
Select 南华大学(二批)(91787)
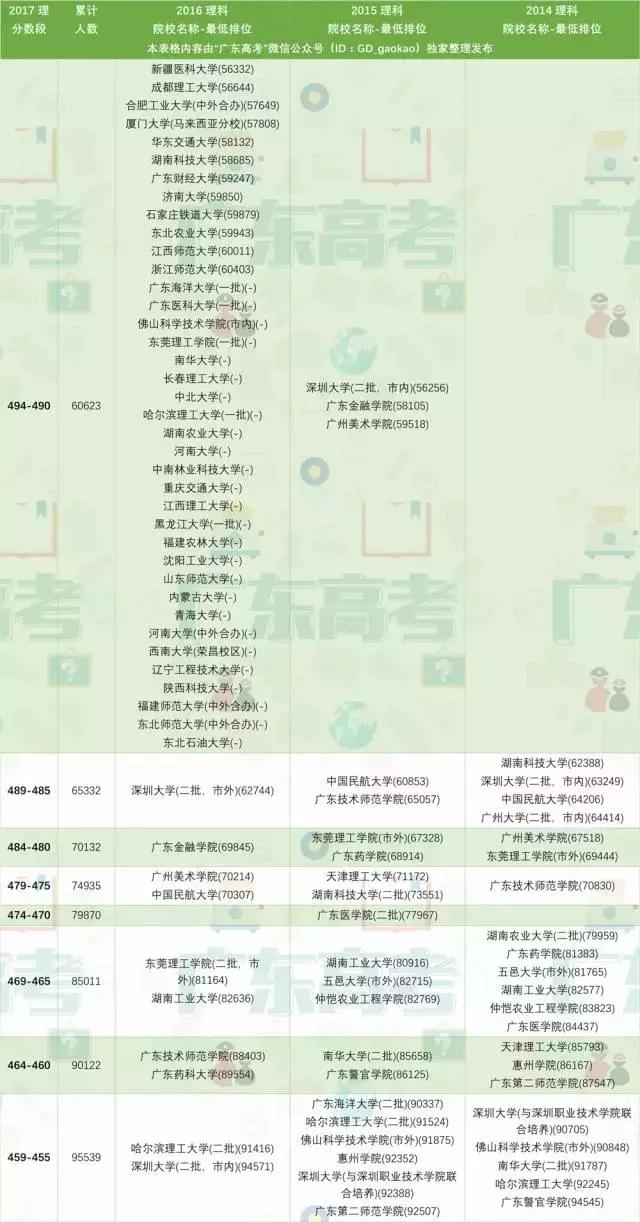point(552,1166)
